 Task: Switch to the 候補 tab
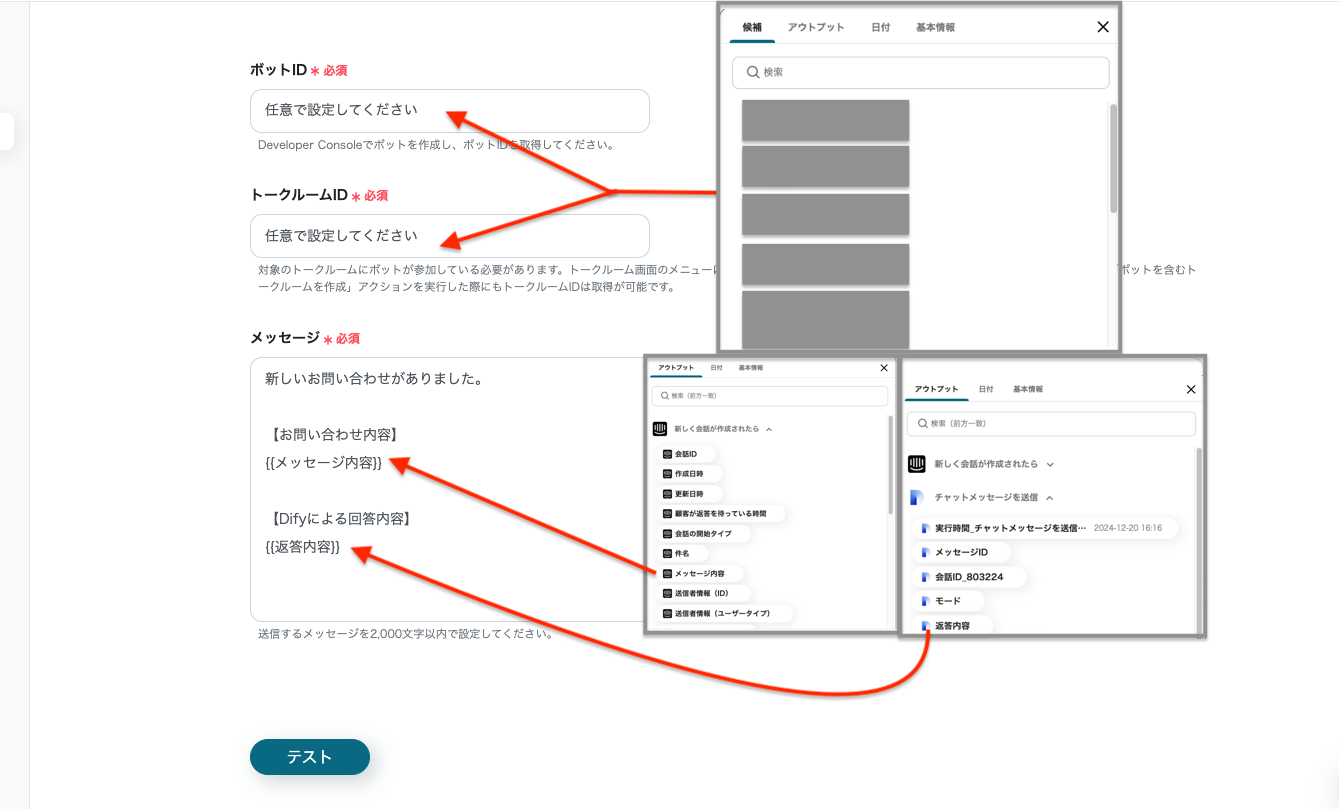pyautogui.click(x=752, y=27)
